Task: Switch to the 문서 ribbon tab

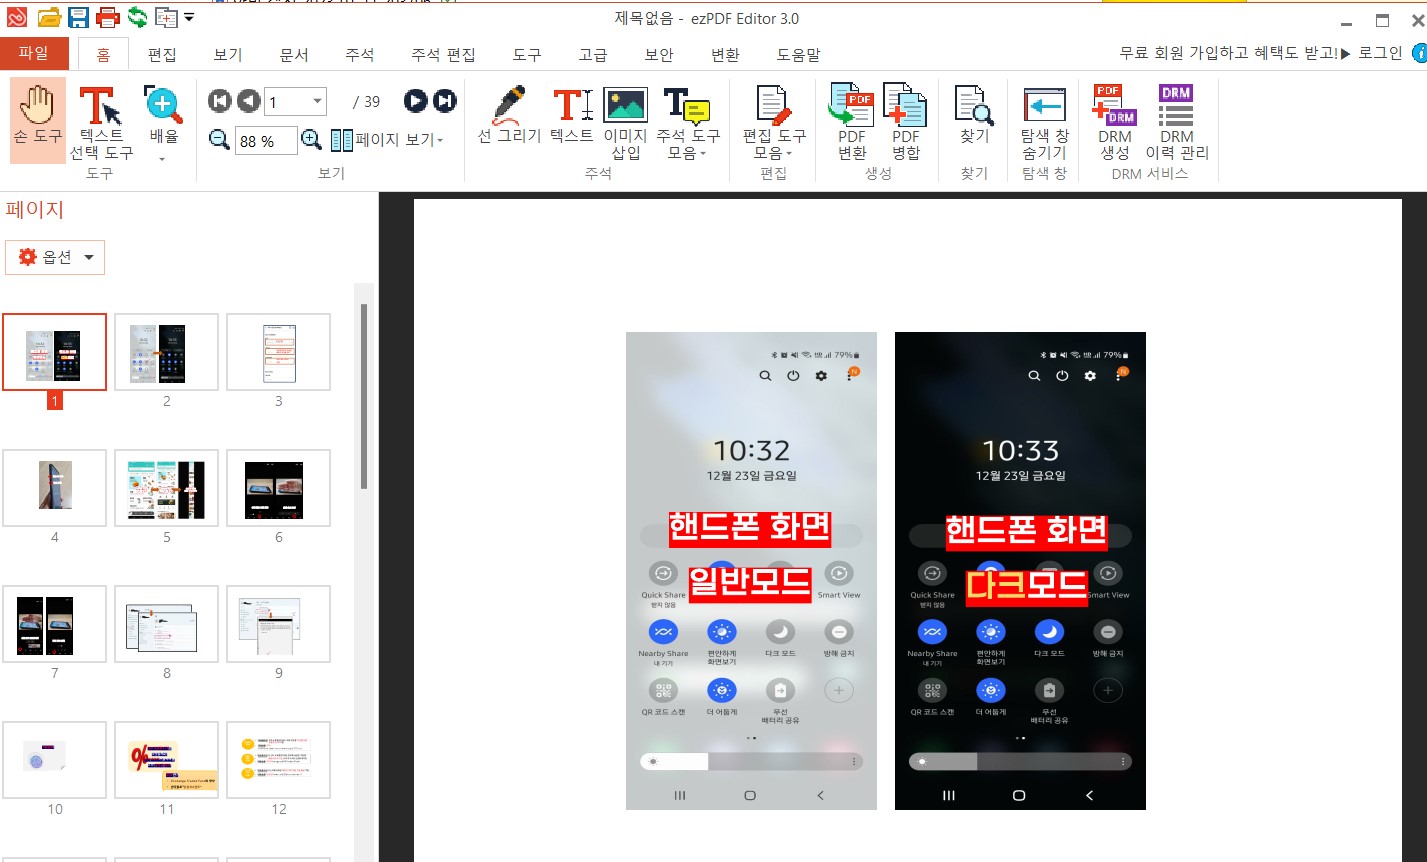Action: (294, 55)
